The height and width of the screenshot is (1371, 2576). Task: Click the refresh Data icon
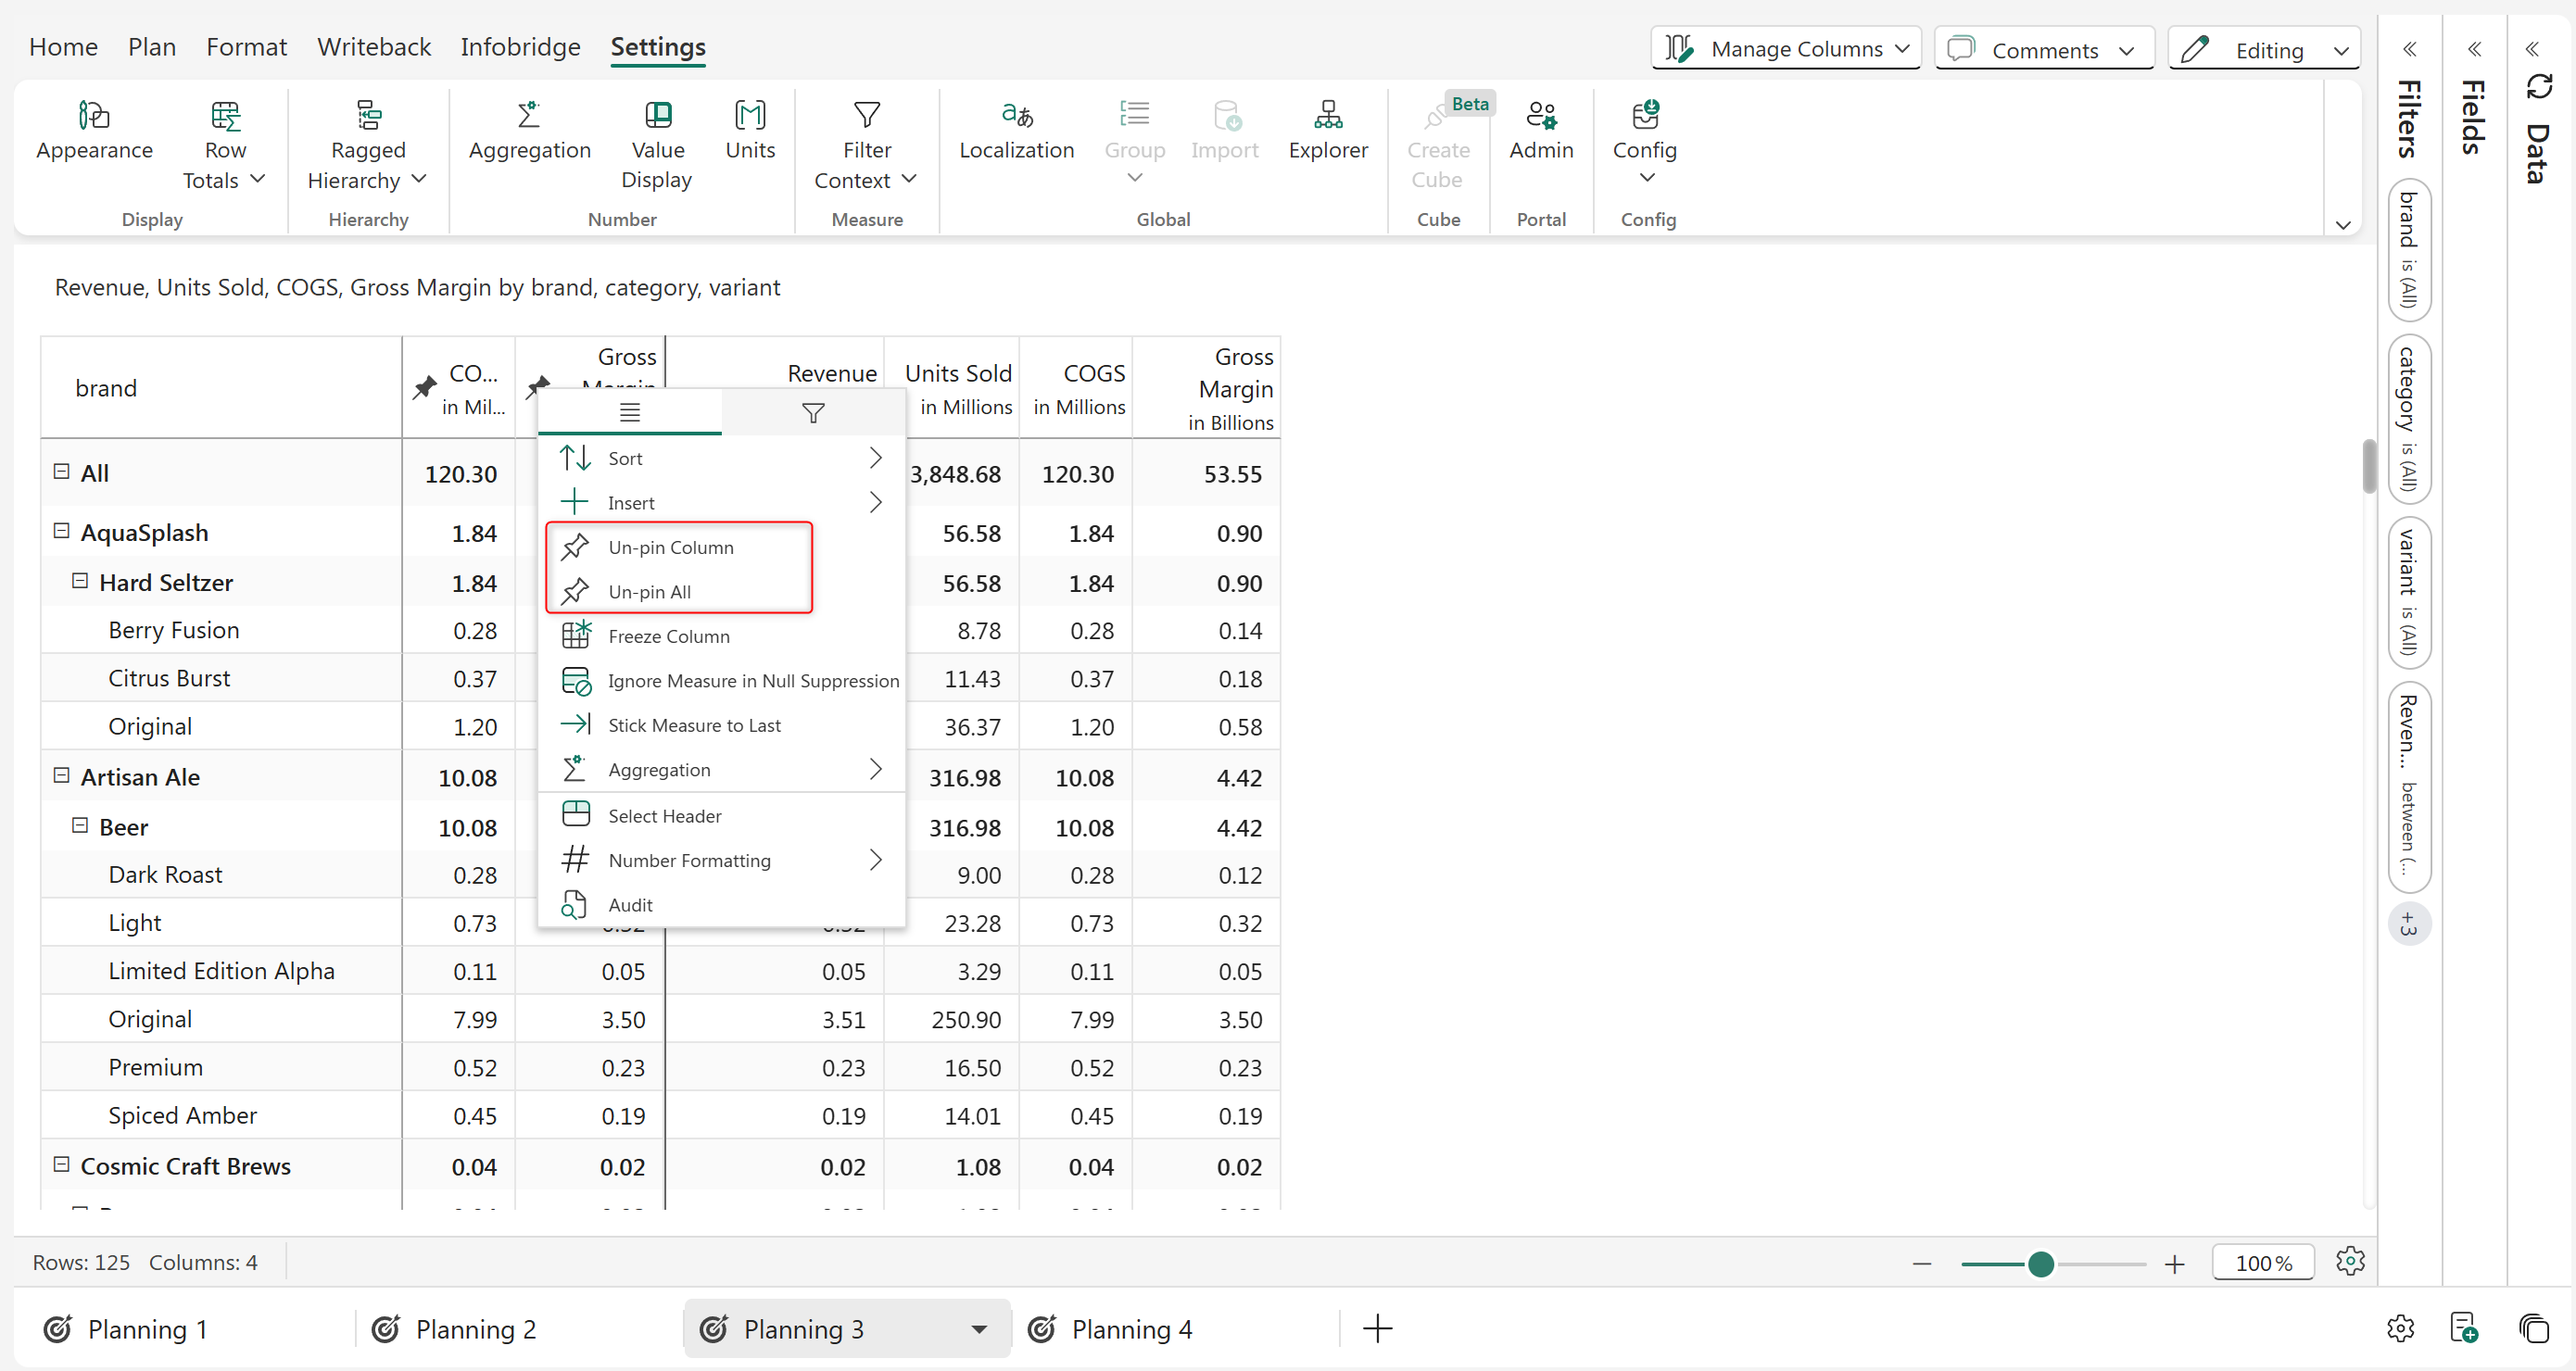(x=2538, y=86)
